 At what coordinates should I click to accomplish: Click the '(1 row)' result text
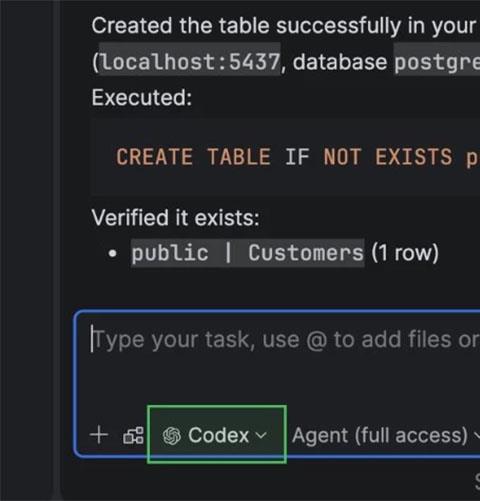[405, 253]
